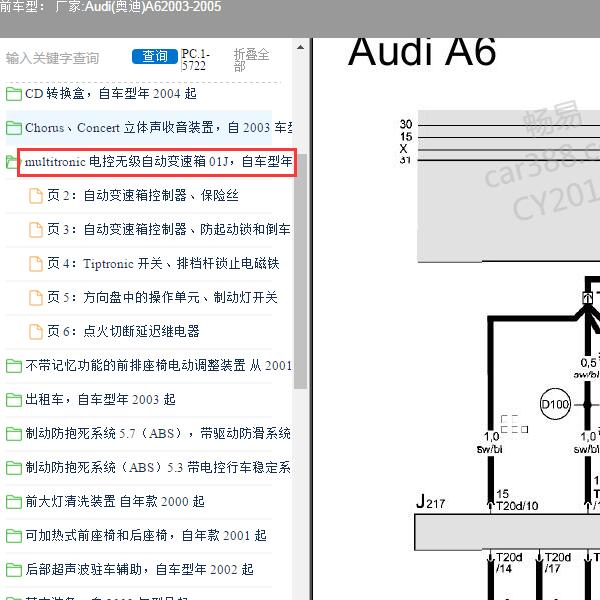Click the T20d/14 connector label

[509, 563]
